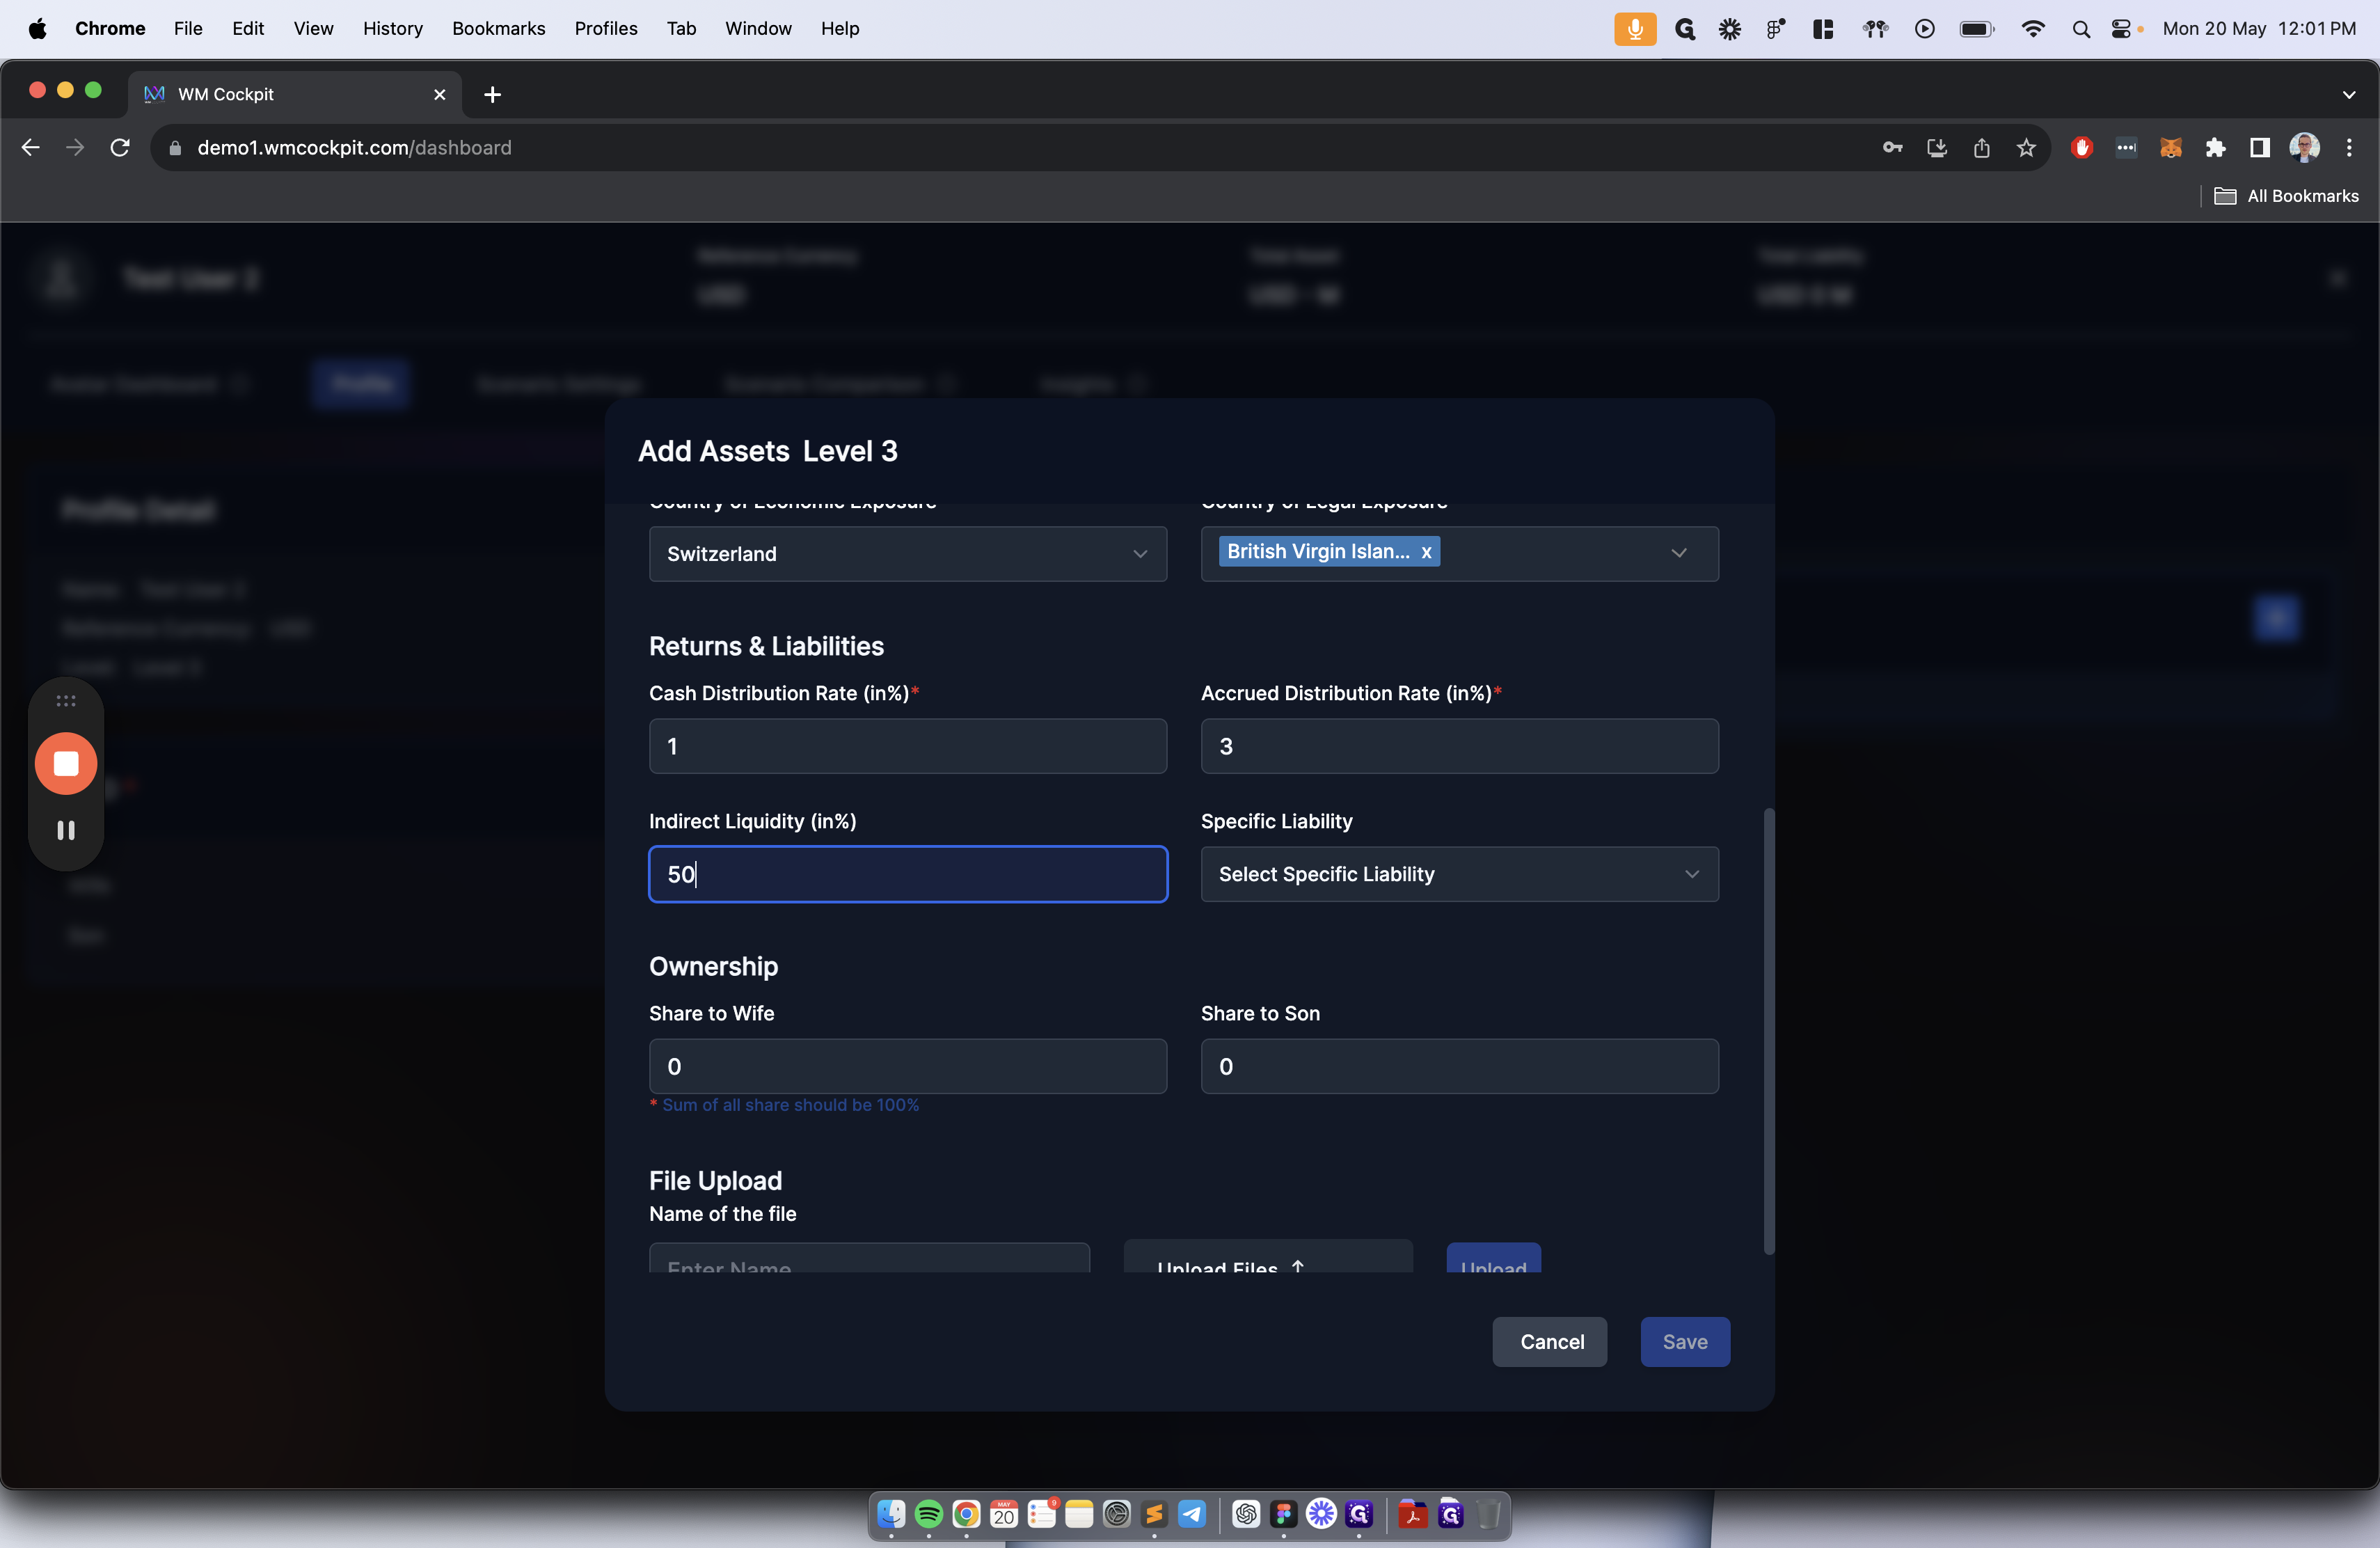Open the History menu
This screenshot has height=1548, width=2380.
tap(392, 29)
